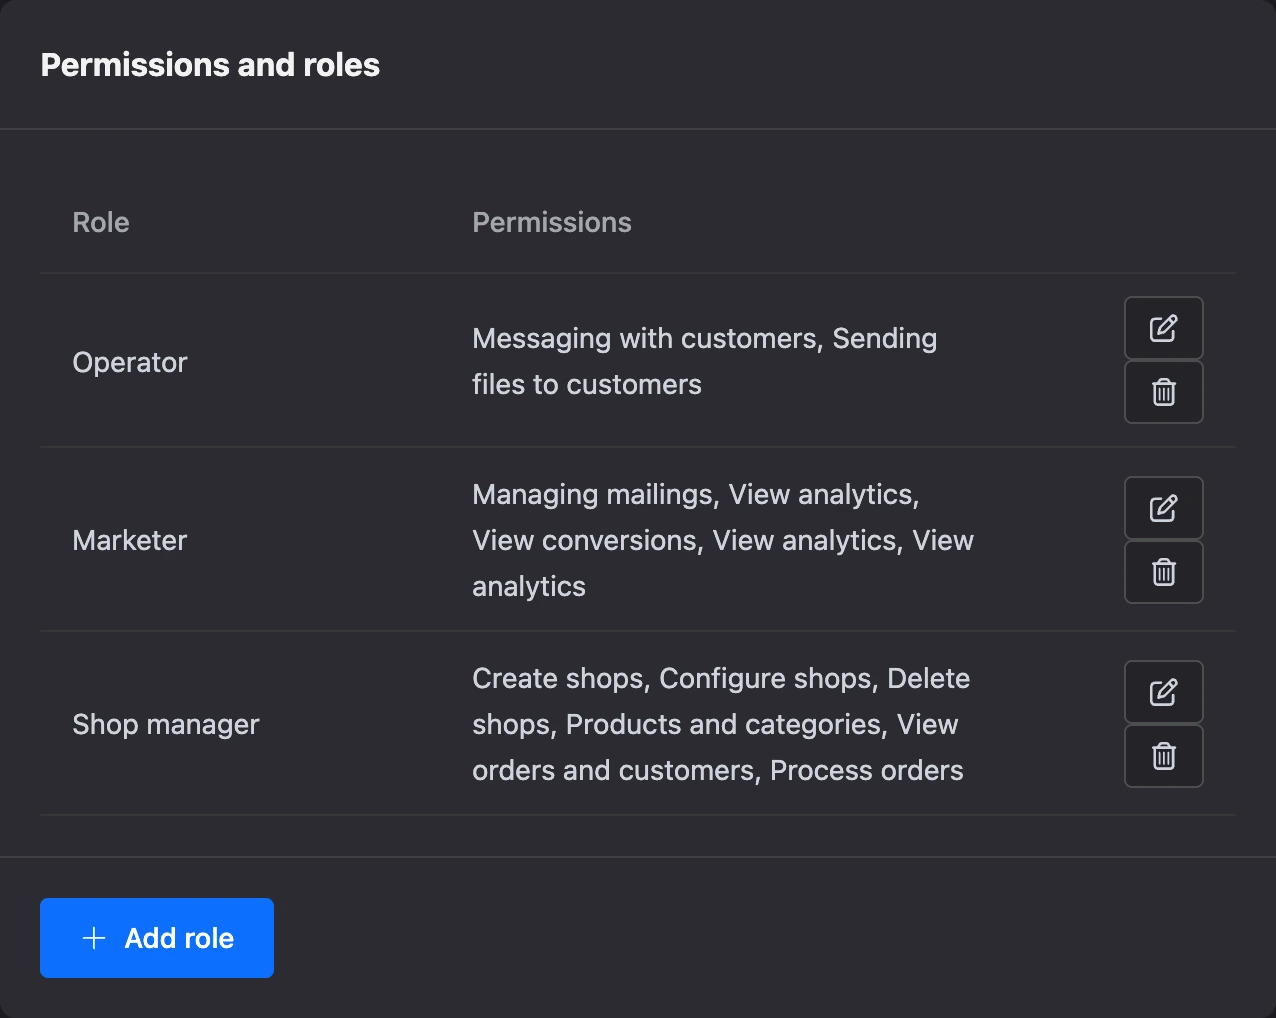Click the Marketer permissions text

[723, 540]
